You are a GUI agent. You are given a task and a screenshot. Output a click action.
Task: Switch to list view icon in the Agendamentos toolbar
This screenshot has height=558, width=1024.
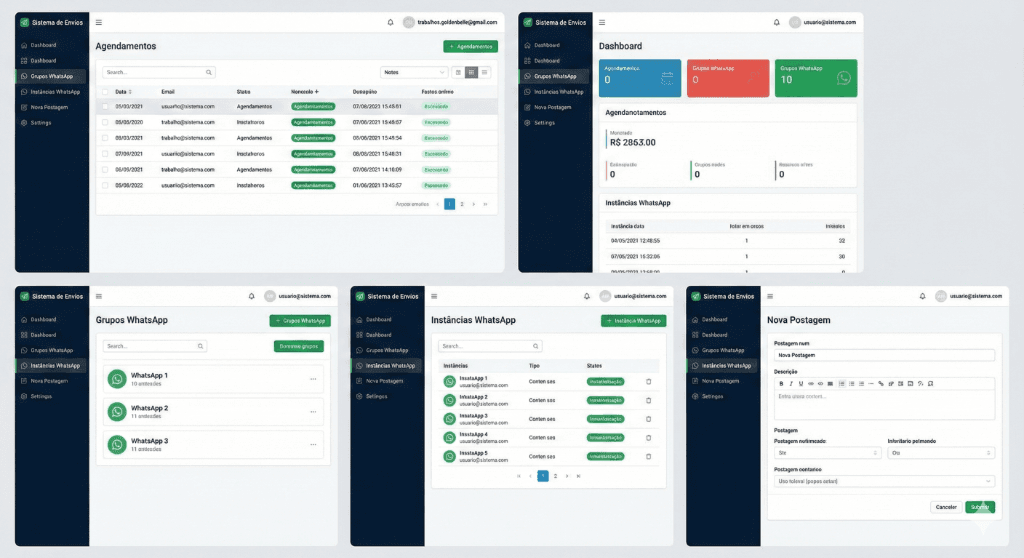pos(485,73)
